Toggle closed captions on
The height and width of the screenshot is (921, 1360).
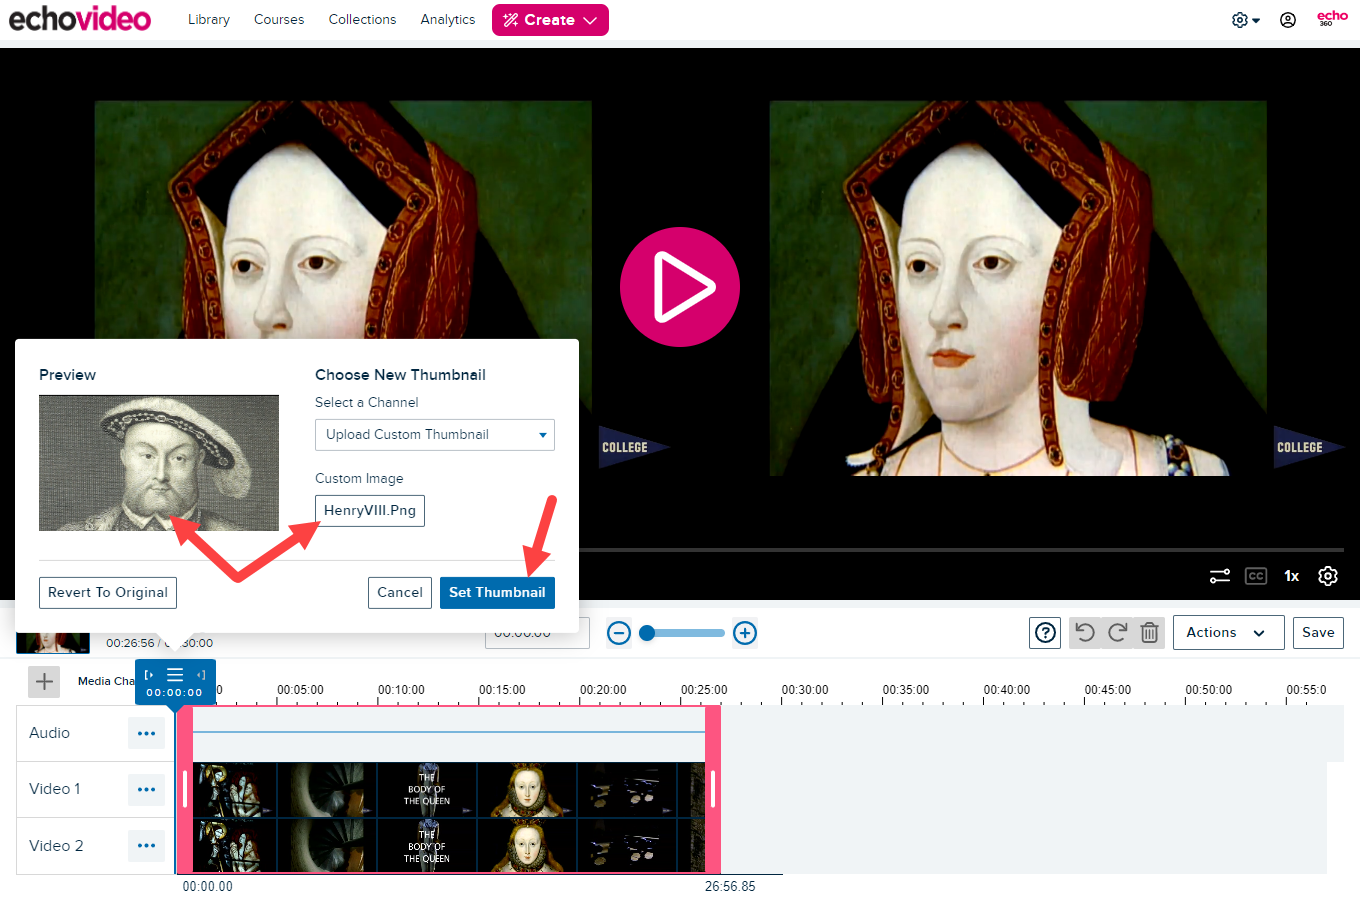(1256, 576)
